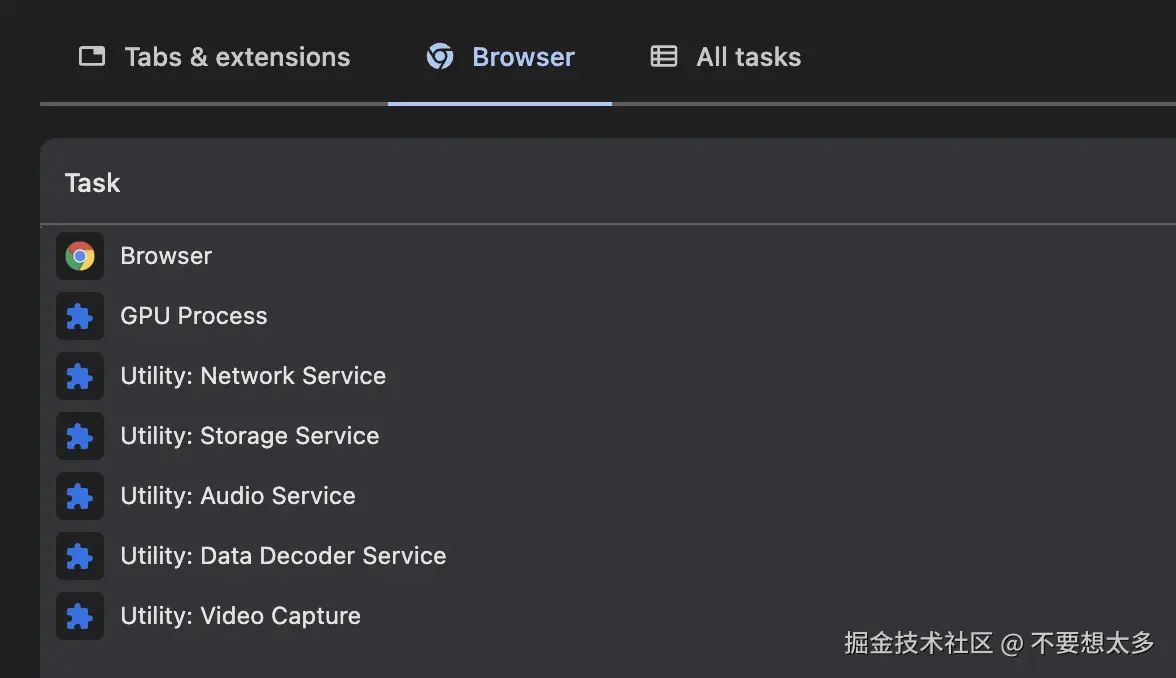Click the puzzle icon for Data Decoder Service

(x=80, y=556)
